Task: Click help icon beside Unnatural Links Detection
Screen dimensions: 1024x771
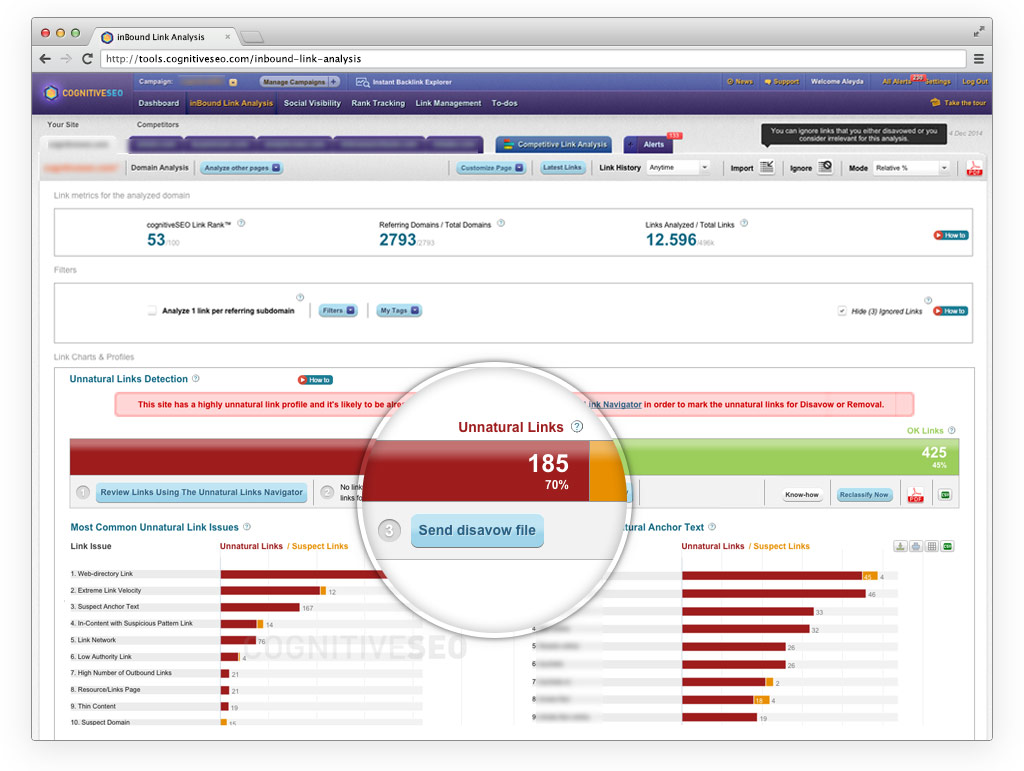Action: pyautogui.click(x=196, y=379)
